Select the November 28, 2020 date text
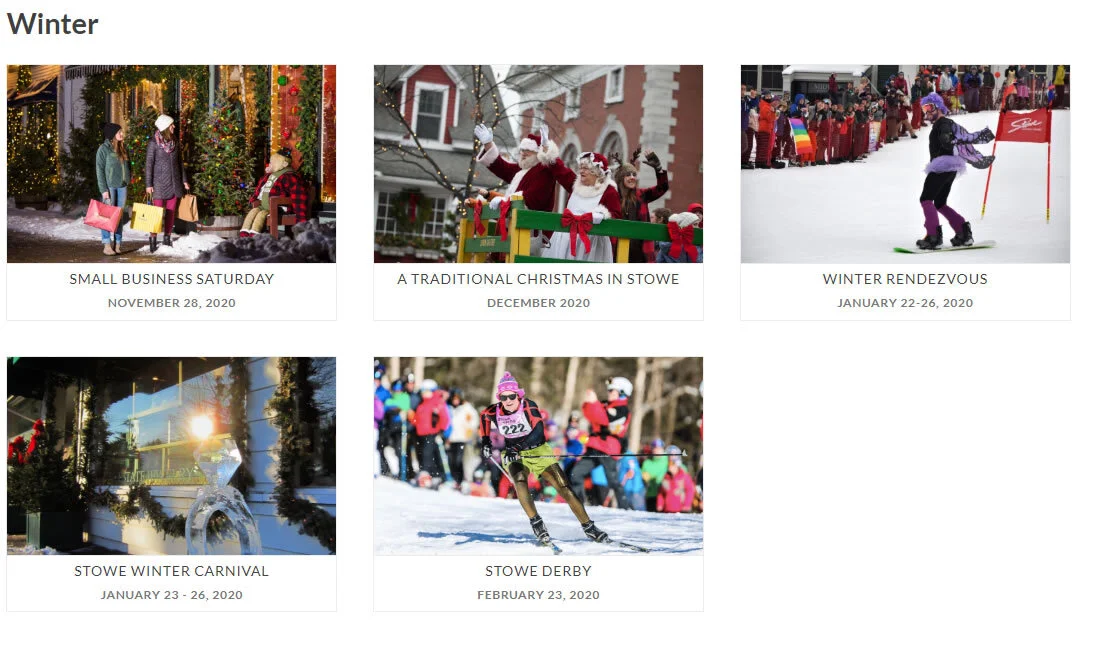 tap(171, 303)
